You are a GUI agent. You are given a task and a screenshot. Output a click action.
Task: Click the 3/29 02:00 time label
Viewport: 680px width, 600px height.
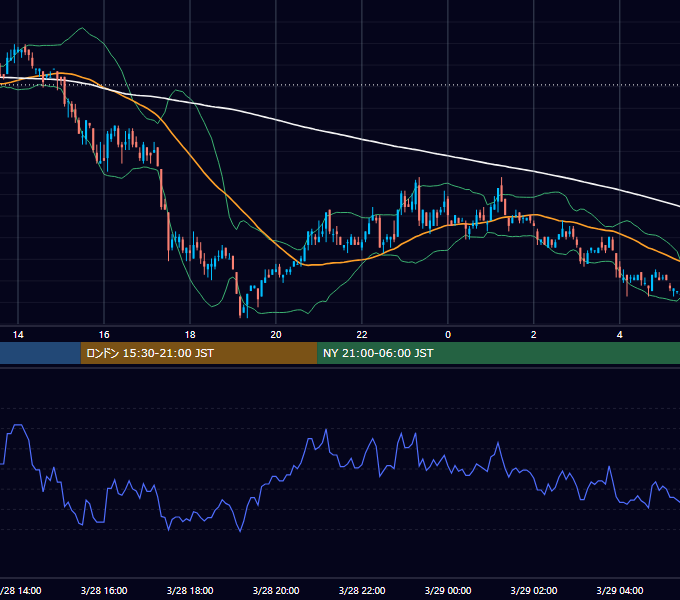(x=534, y=590)
